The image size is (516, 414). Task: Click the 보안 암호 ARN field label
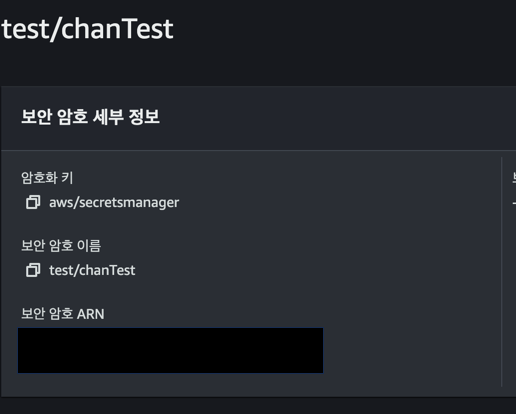(63, 314)
